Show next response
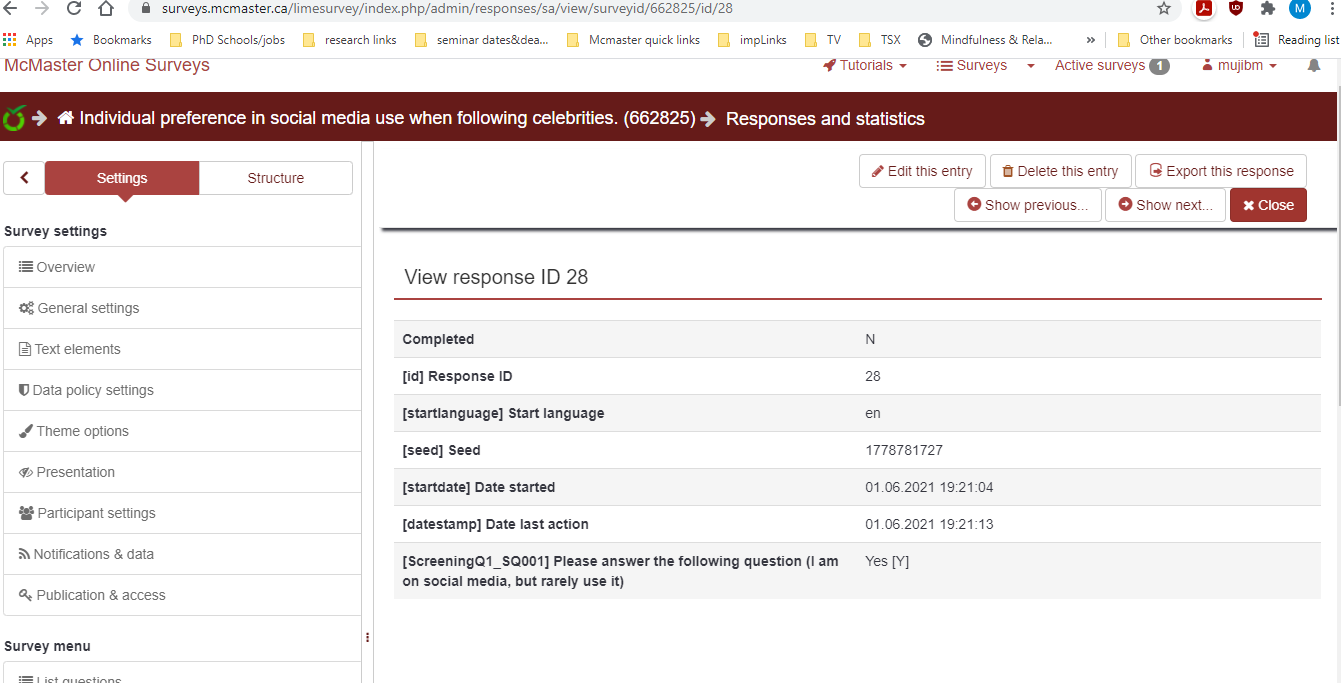 1165,205
